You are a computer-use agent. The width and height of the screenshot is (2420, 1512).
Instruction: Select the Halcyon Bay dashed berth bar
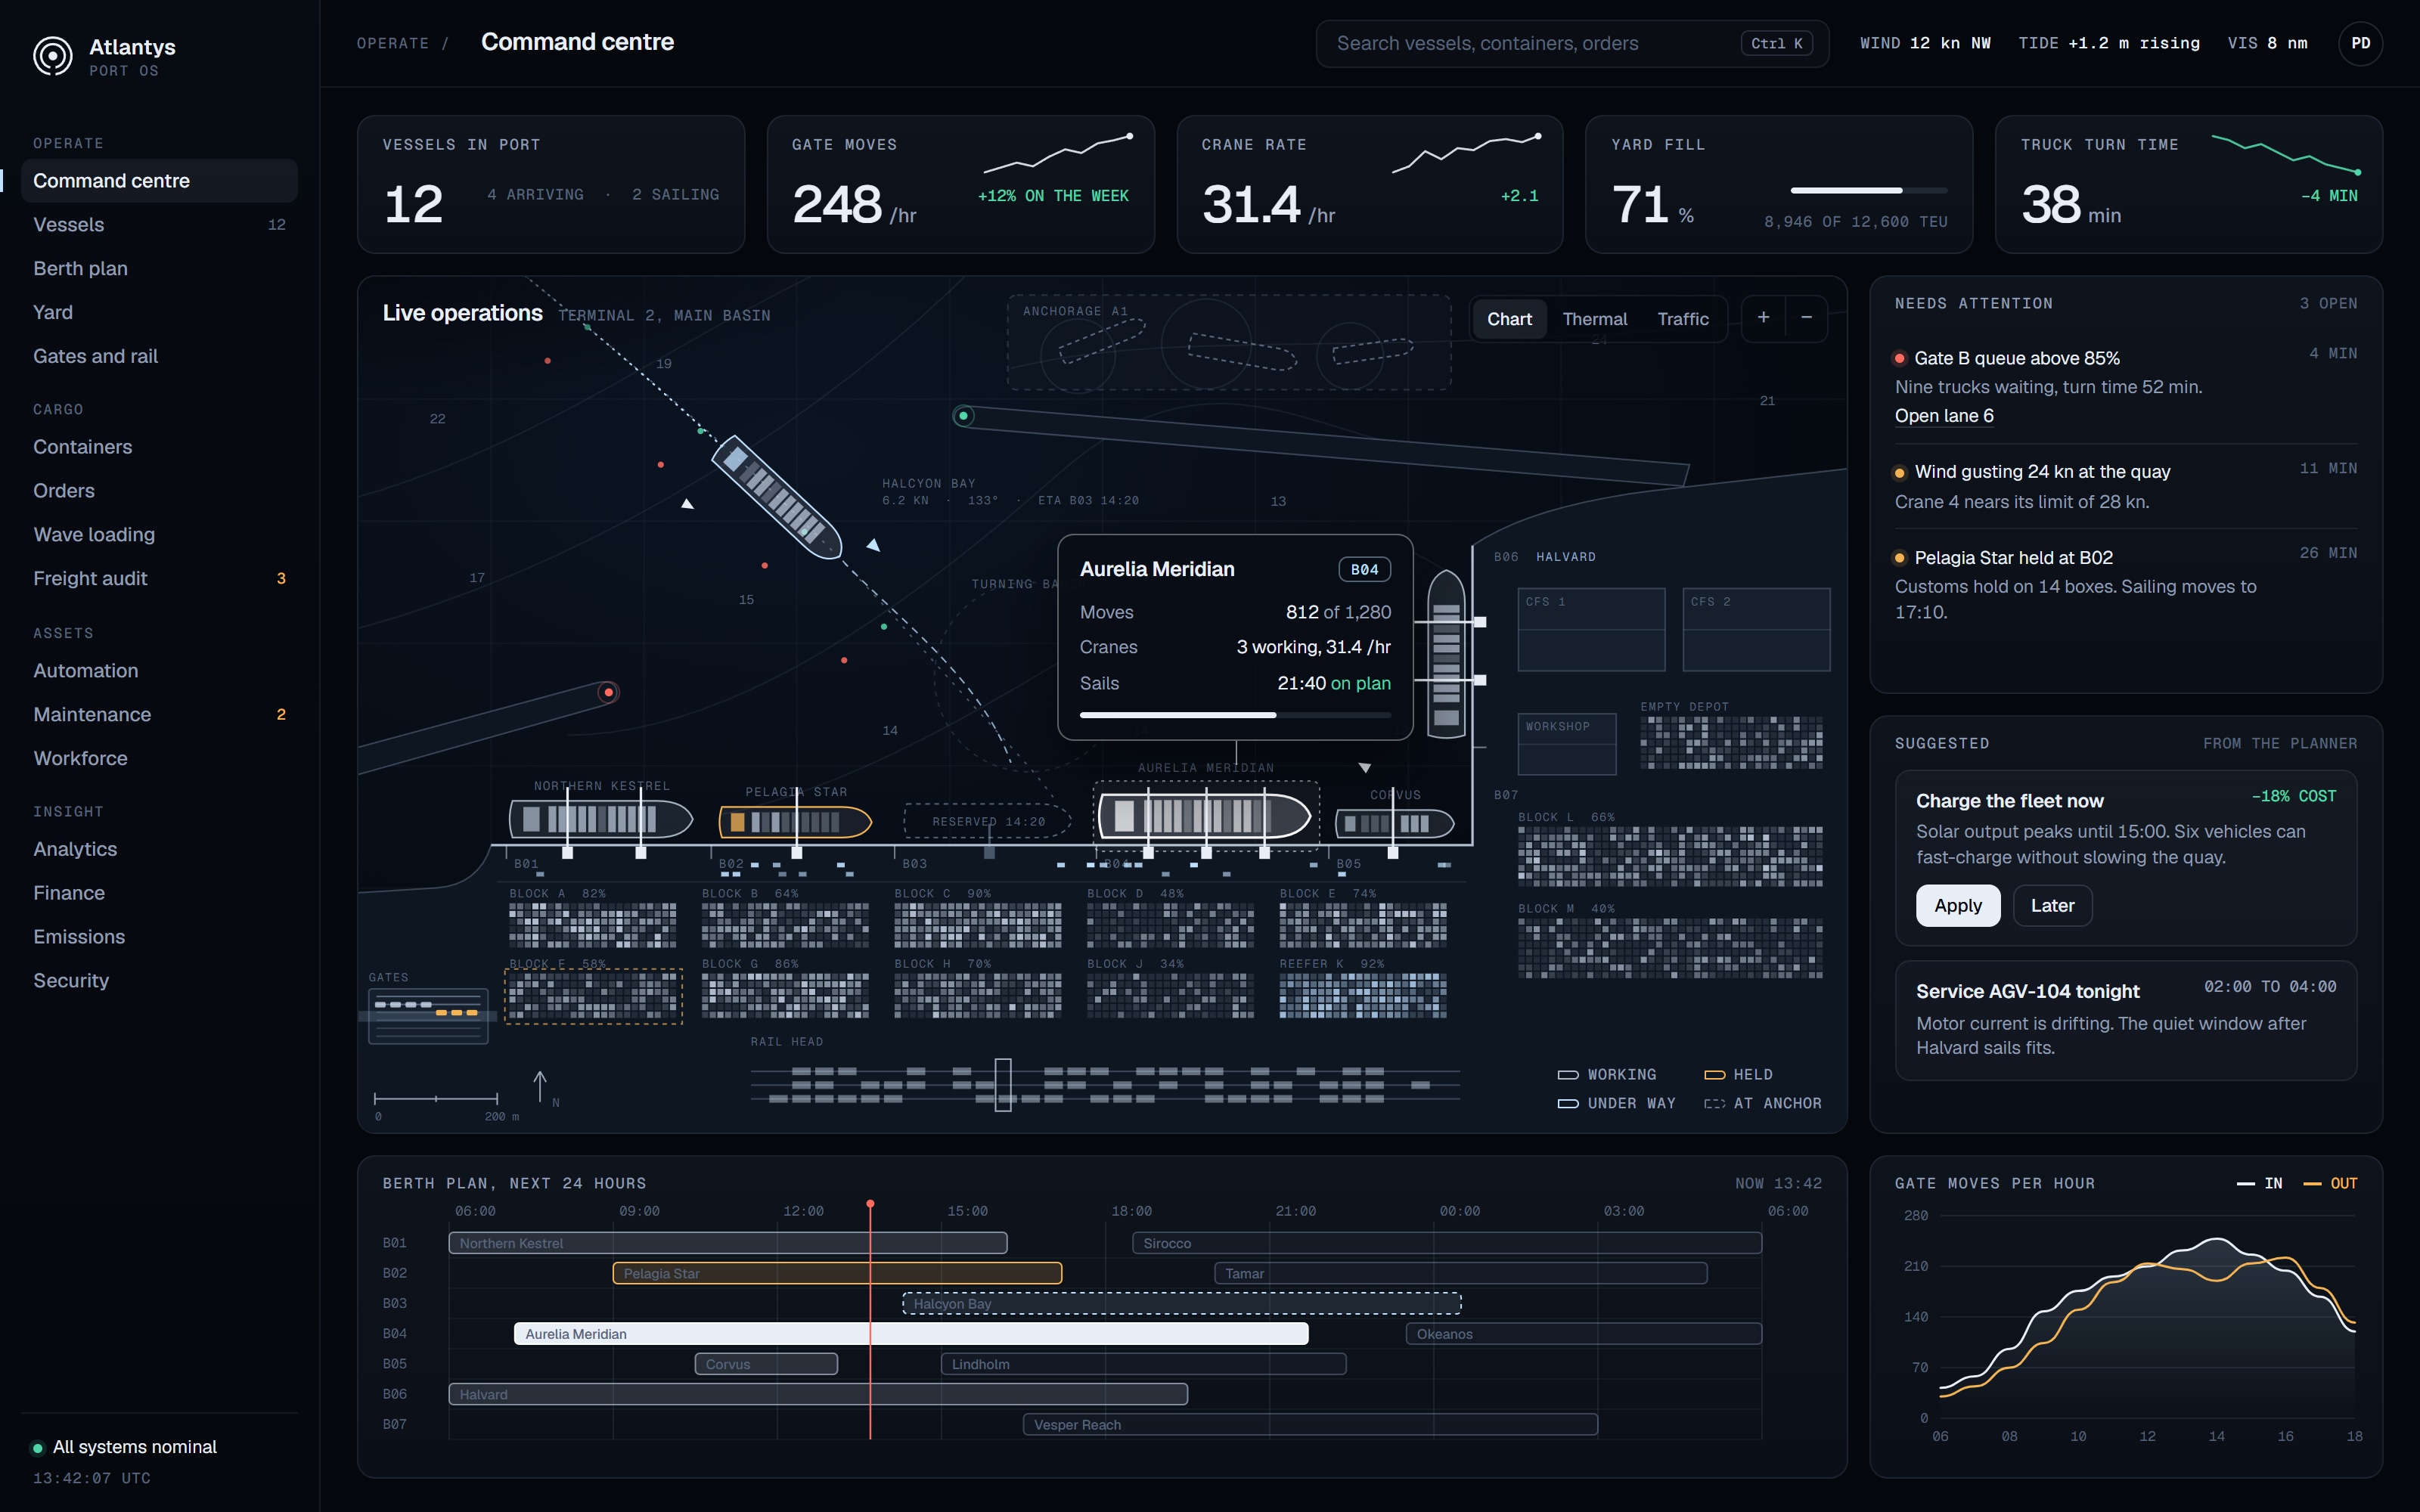point(1181,1304)
